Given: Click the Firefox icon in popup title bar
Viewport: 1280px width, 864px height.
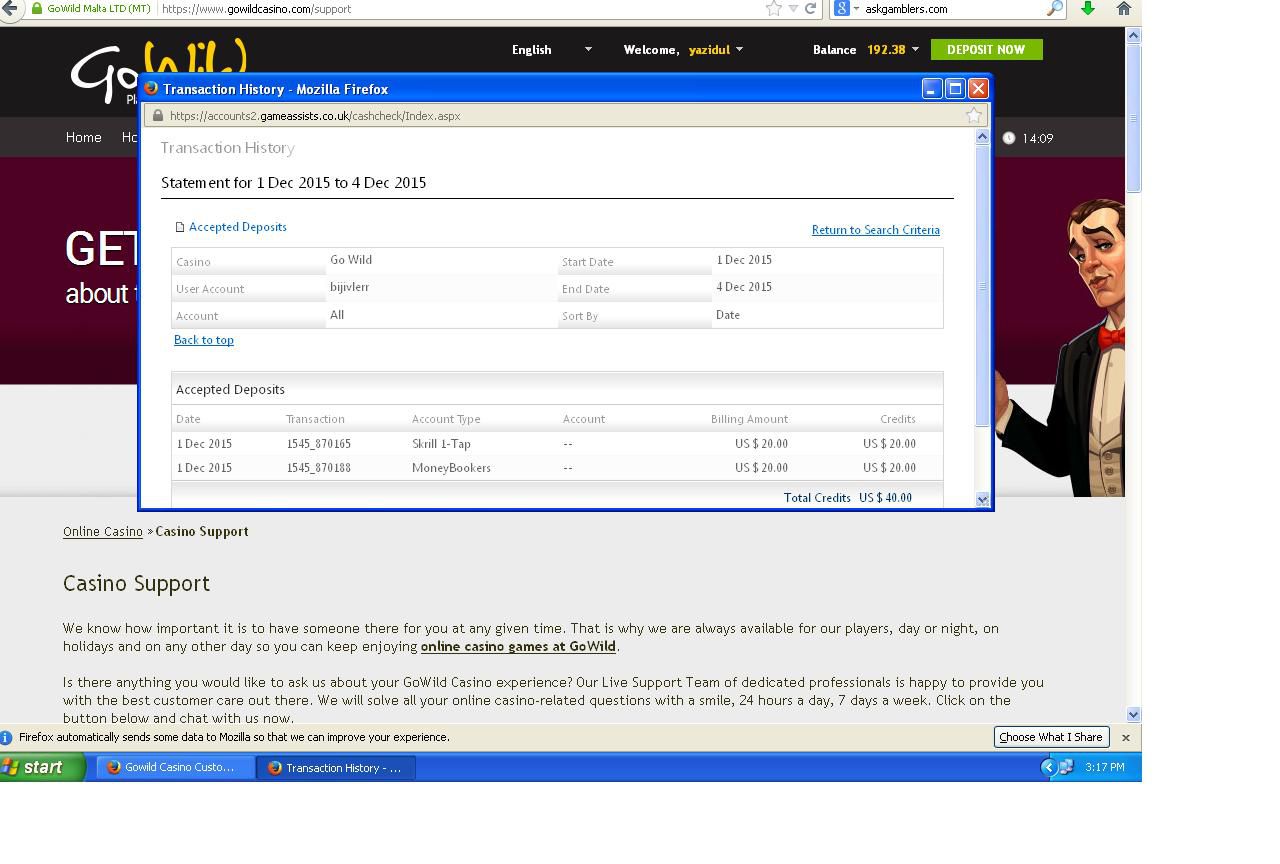Looking at the screenshot, I should 151,88.
